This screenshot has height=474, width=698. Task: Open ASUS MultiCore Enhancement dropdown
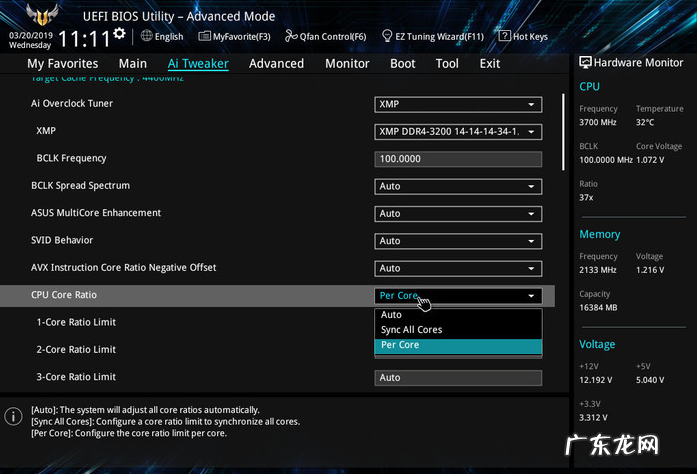[458, 213]
